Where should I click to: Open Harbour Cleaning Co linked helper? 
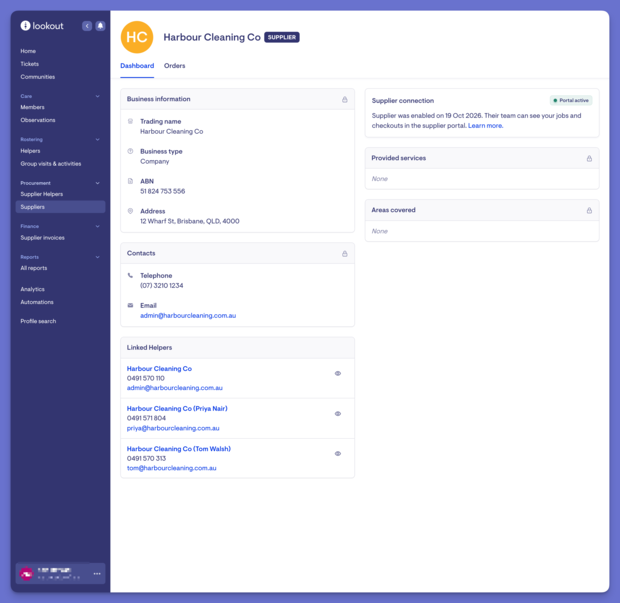click(x=159, y=369)
